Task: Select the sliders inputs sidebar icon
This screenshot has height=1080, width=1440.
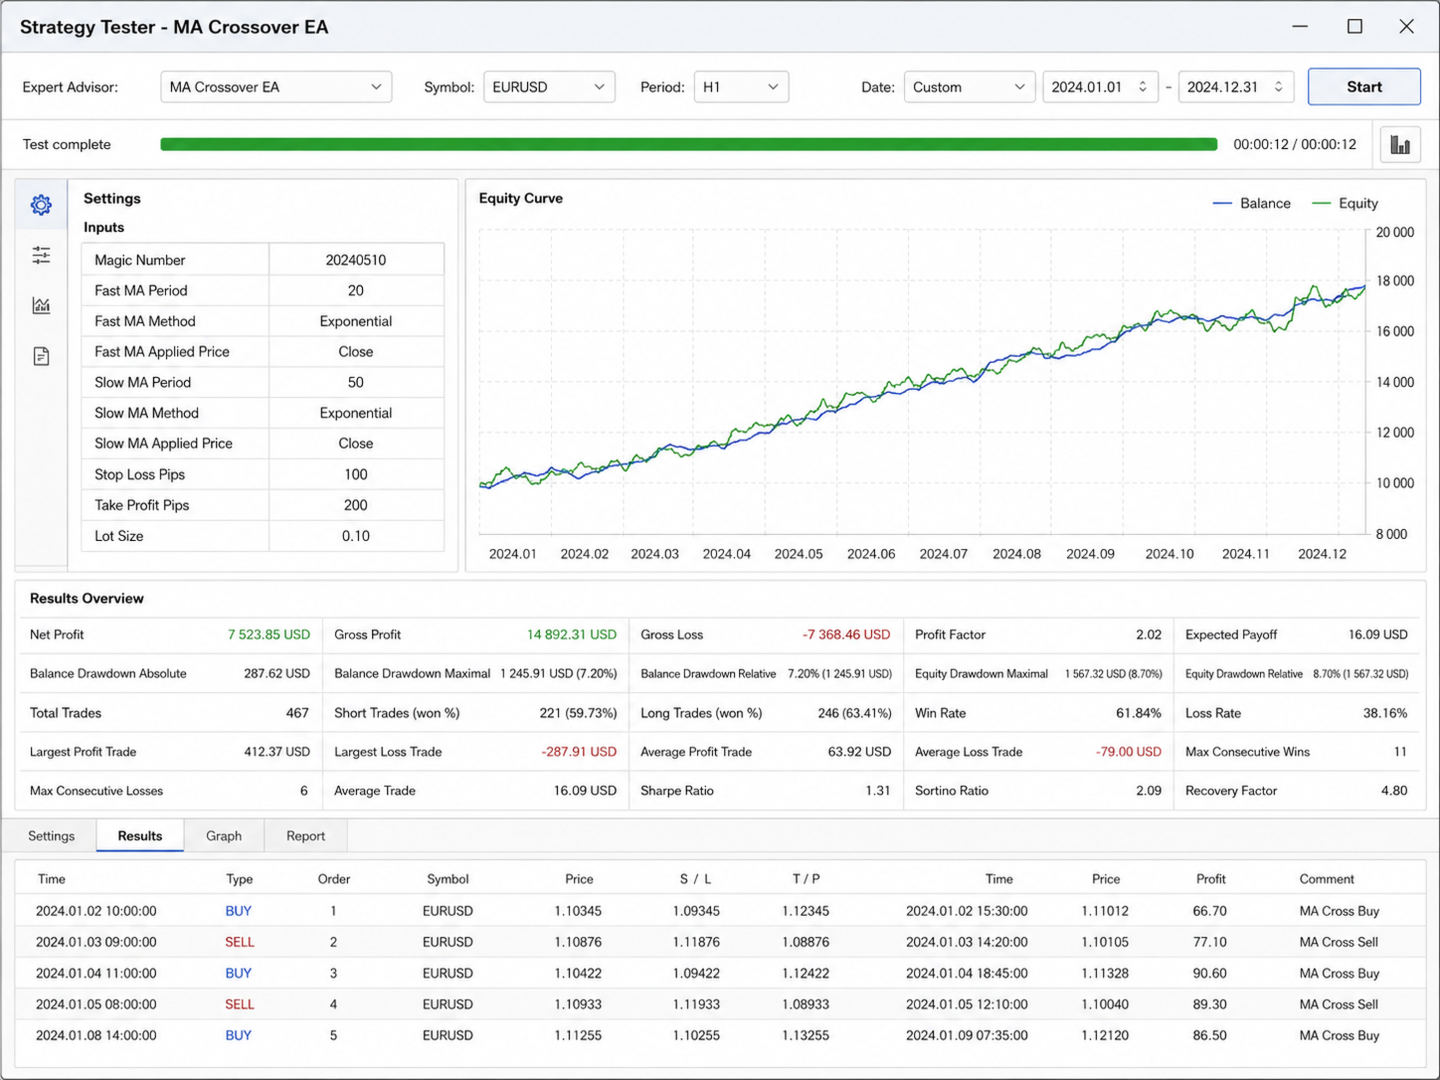Action: pyautogui.click(x=41, y=255)
